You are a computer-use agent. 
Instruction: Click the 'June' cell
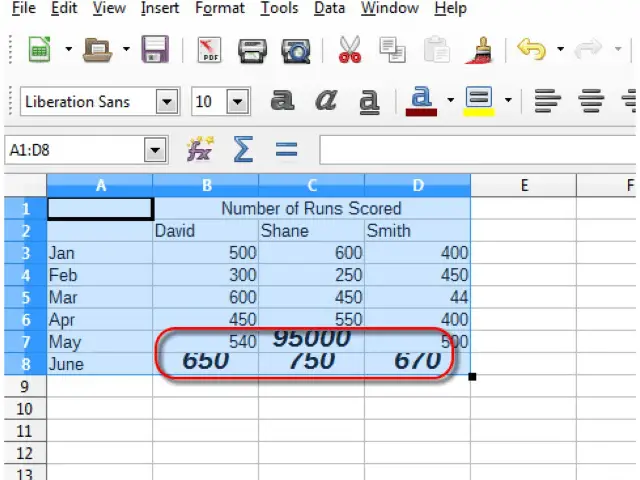click(100, 364)
